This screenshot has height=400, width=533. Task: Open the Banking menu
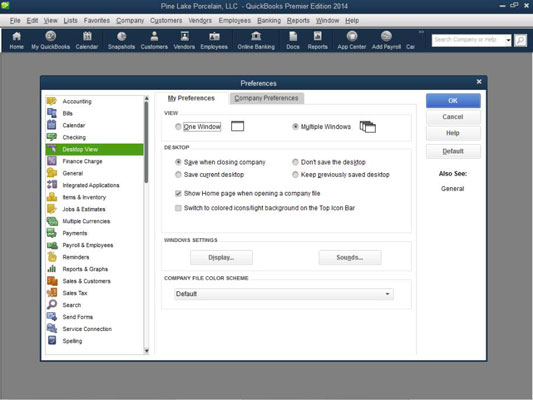click(269, 21)
